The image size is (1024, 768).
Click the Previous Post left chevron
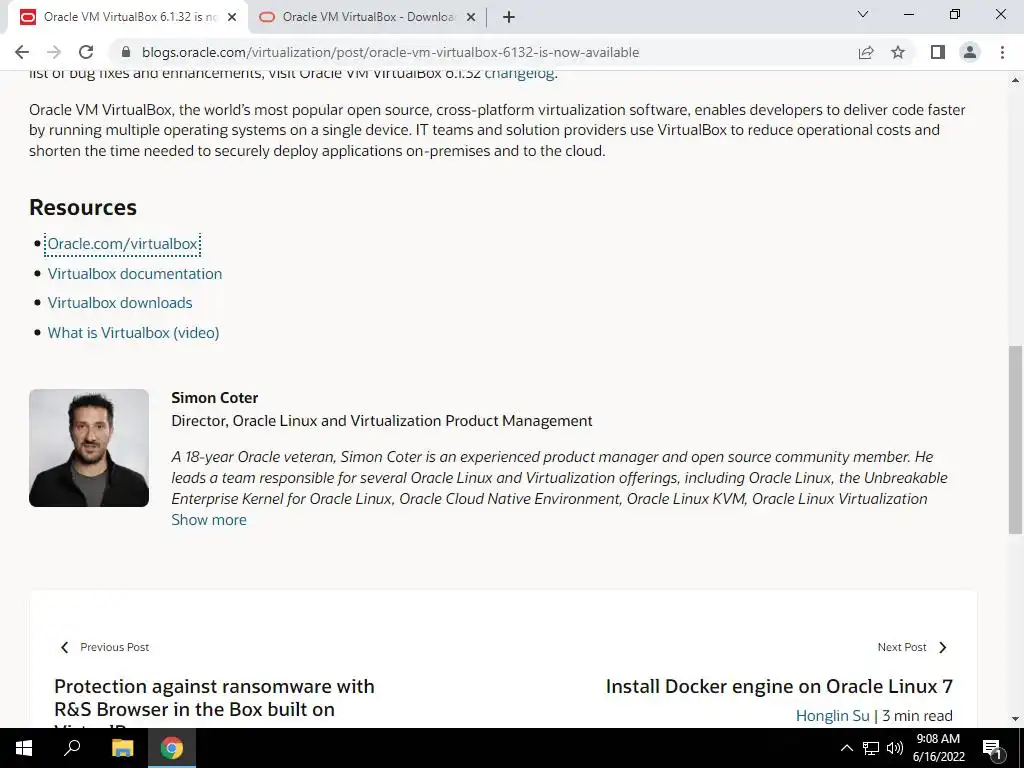coord(64,647)
